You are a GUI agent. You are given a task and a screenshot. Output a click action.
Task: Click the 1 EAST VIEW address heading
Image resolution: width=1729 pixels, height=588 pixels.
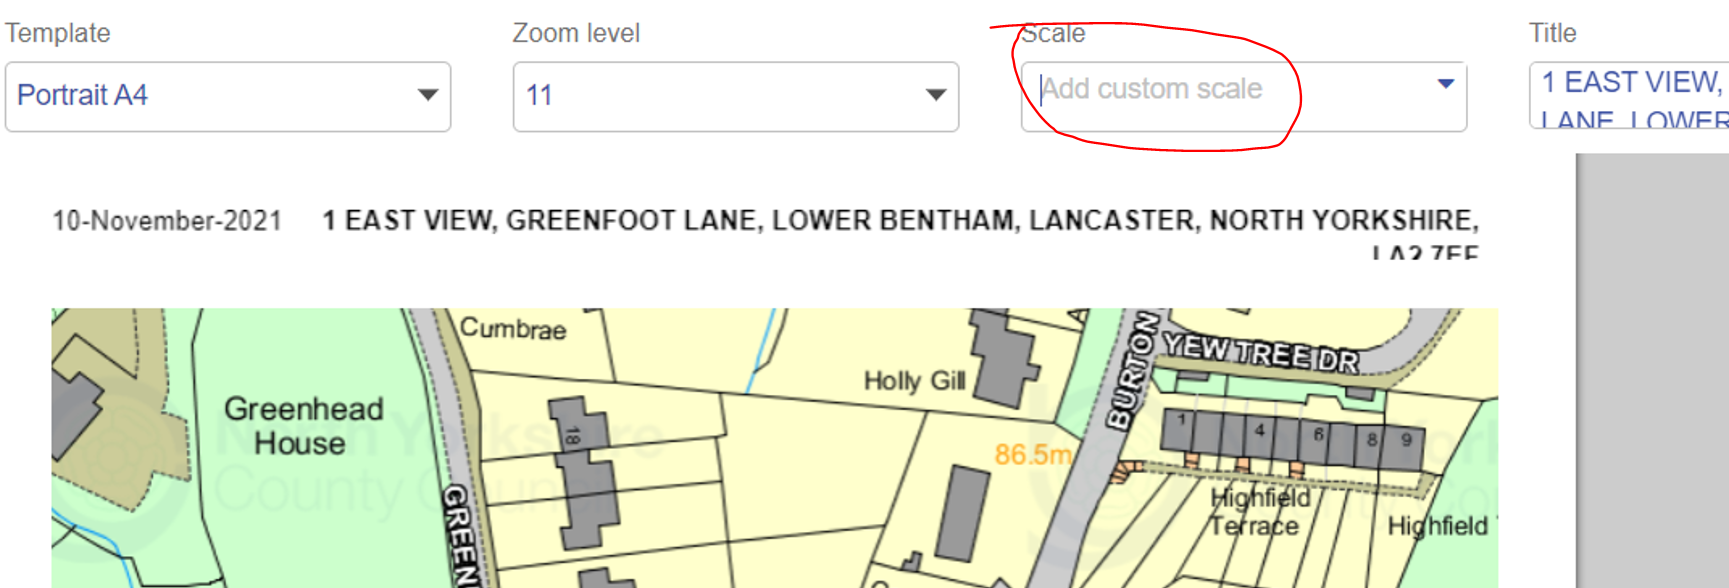point(898,220)
